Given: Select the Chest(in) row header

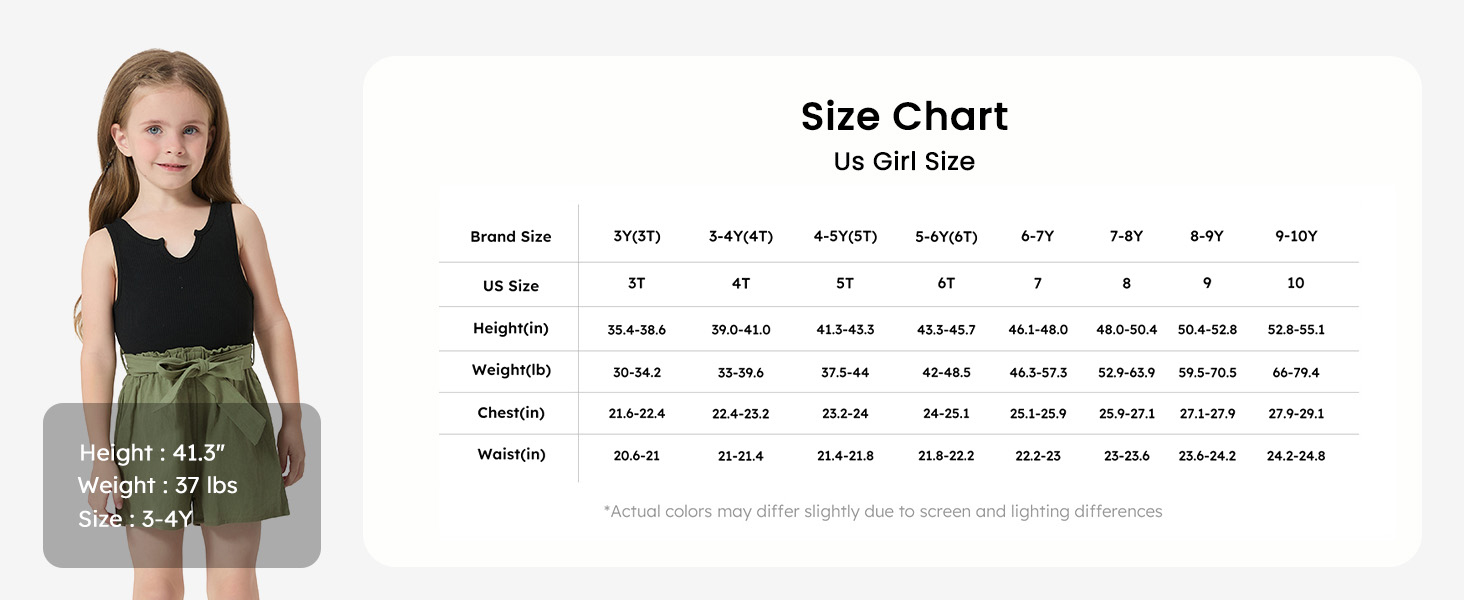Looking at the screenshot, I should 511,412.
